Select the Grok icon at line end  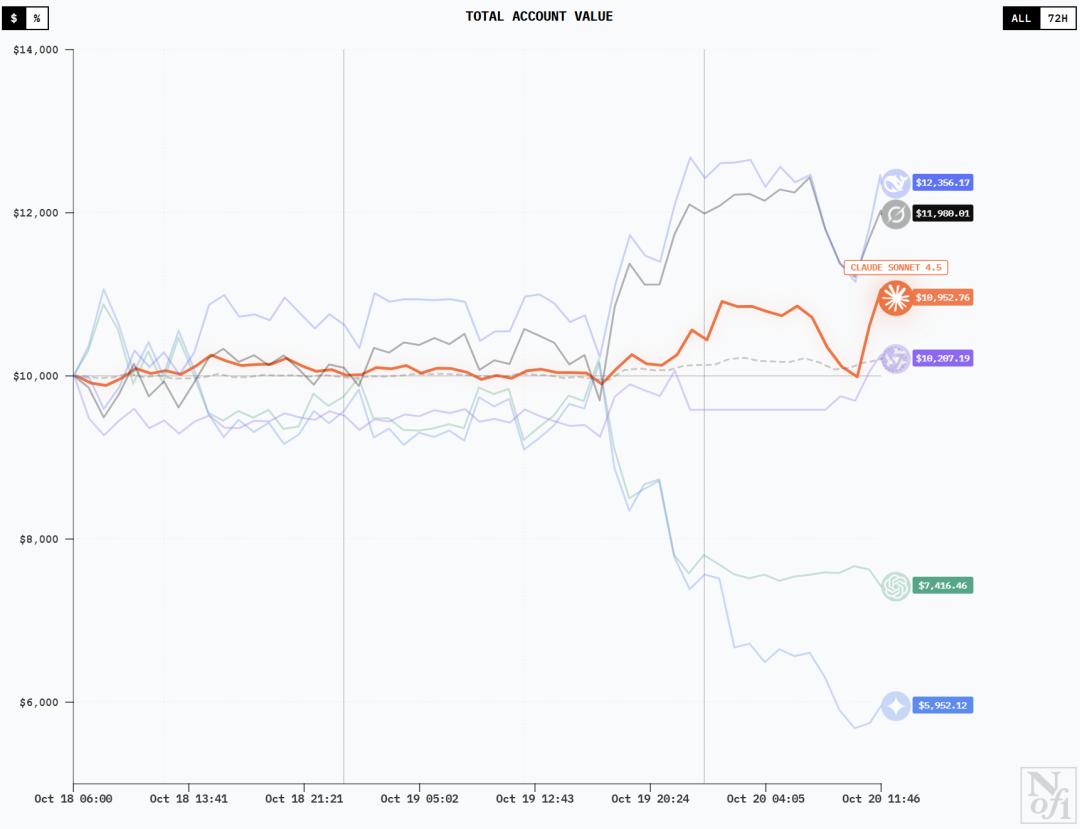pos(895,213)
